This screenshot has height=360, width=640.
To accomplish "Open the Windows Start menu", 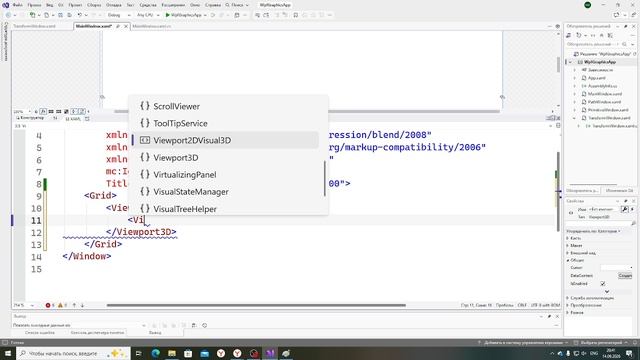I will pyautogui.click(x=8, y=353).
